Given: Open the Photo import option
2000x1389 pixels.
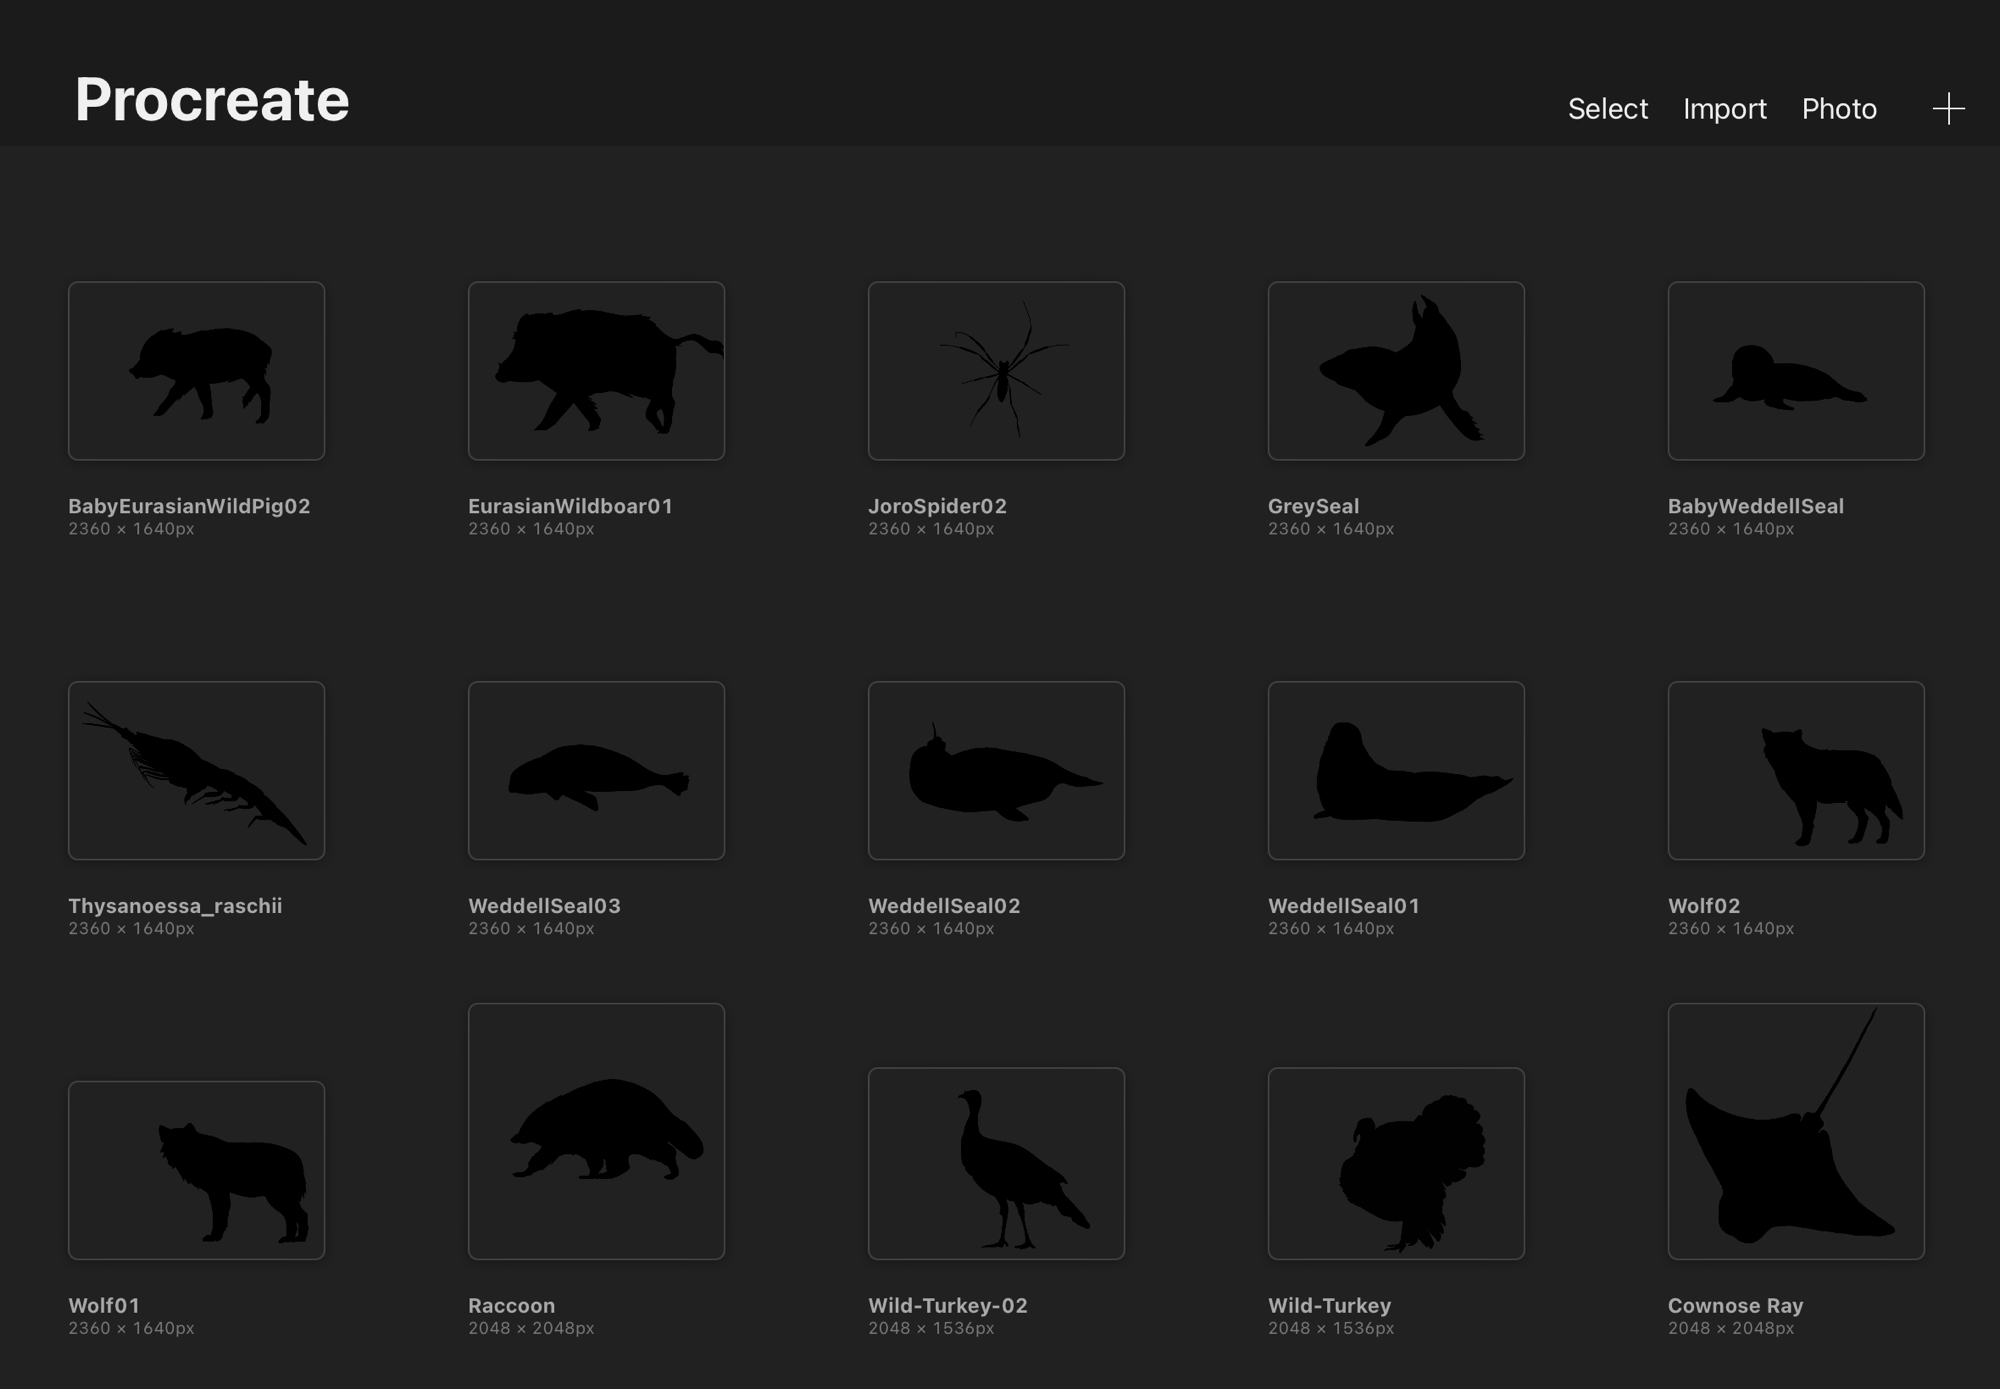Looking at the screenshot, I should click(x=1838, y=109).
